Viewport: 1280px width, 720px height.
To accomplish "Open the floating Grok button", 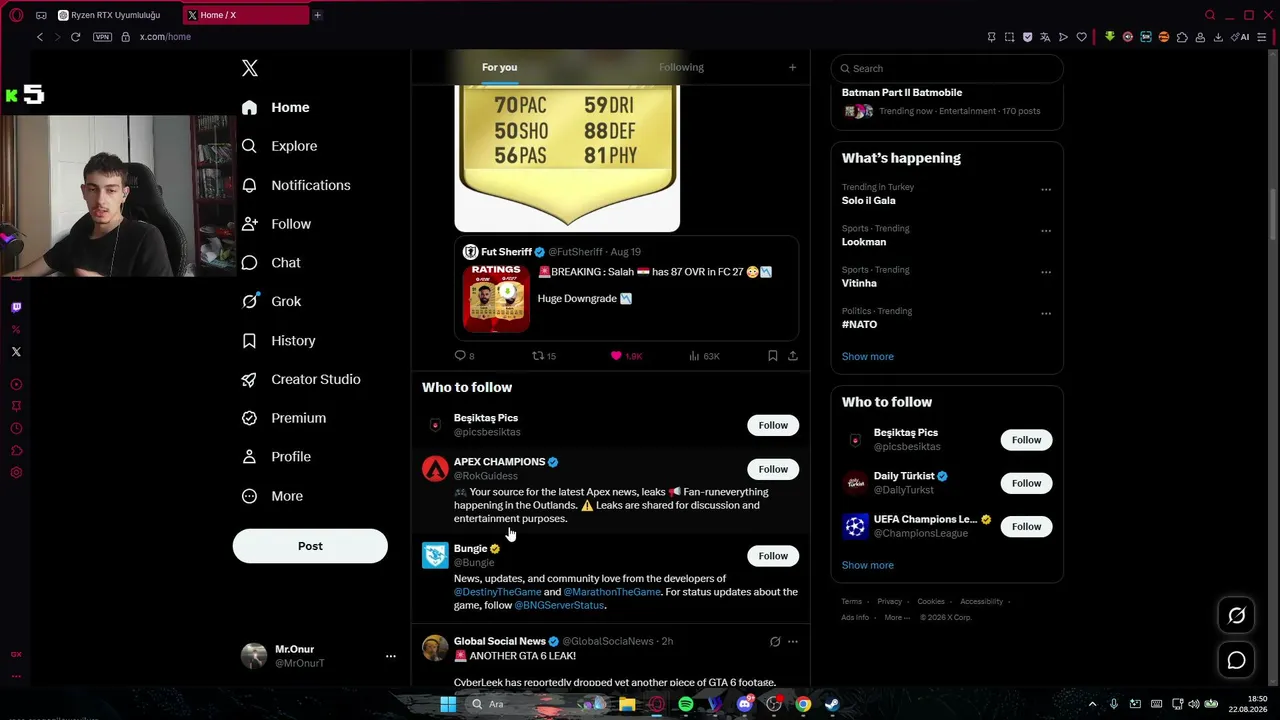I will click(x=1237, y=616).
